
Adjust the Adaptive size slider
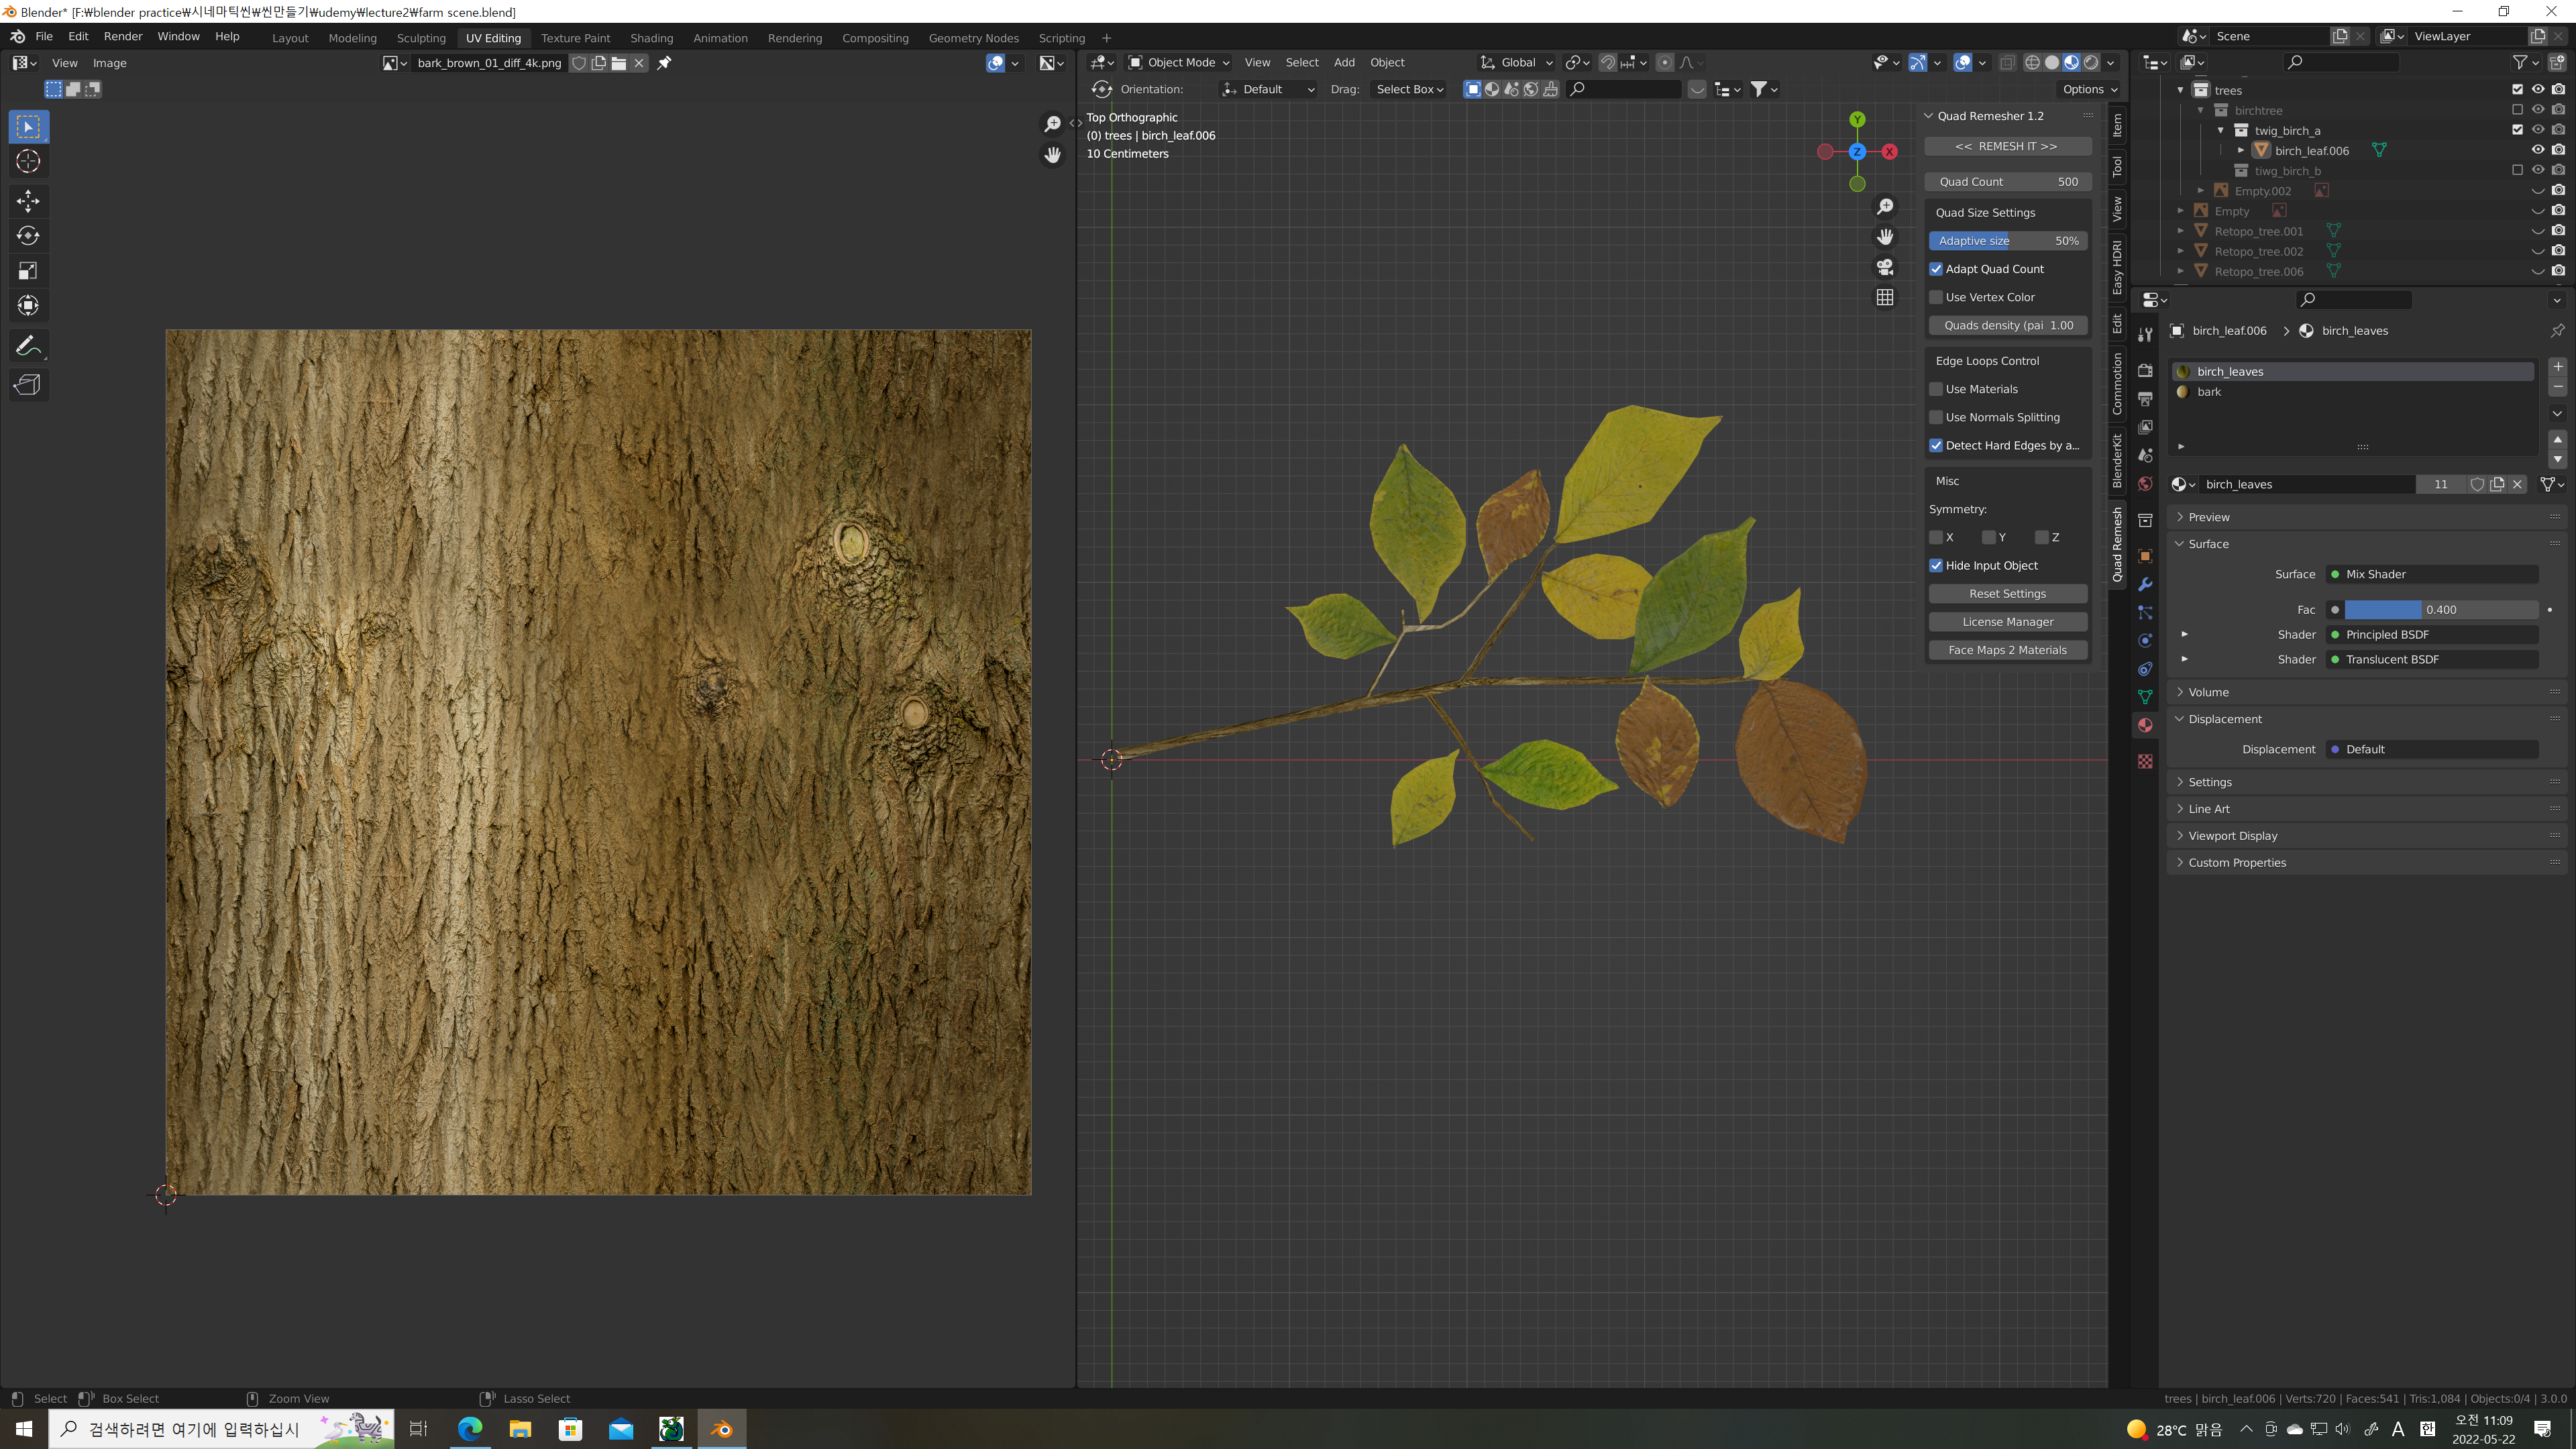2006,241
